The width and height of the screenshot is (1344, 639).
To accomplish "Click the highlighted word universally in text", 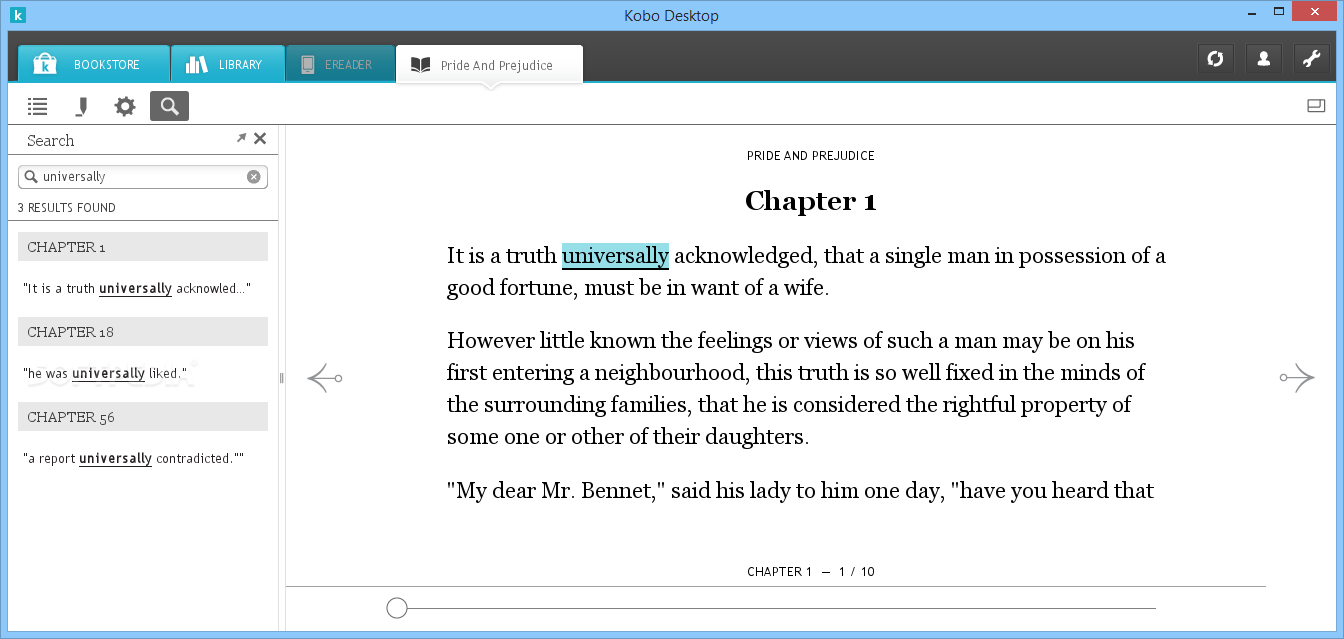I will (615, 256).
